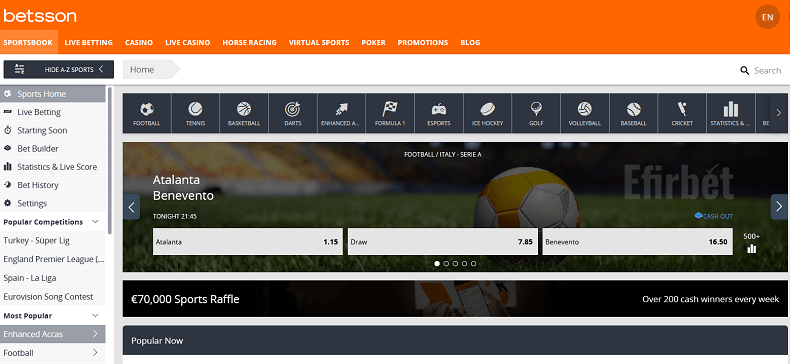Select the Tennis sport icon
The width and height of the screenshot is (790, 364).
pos(195,113)
